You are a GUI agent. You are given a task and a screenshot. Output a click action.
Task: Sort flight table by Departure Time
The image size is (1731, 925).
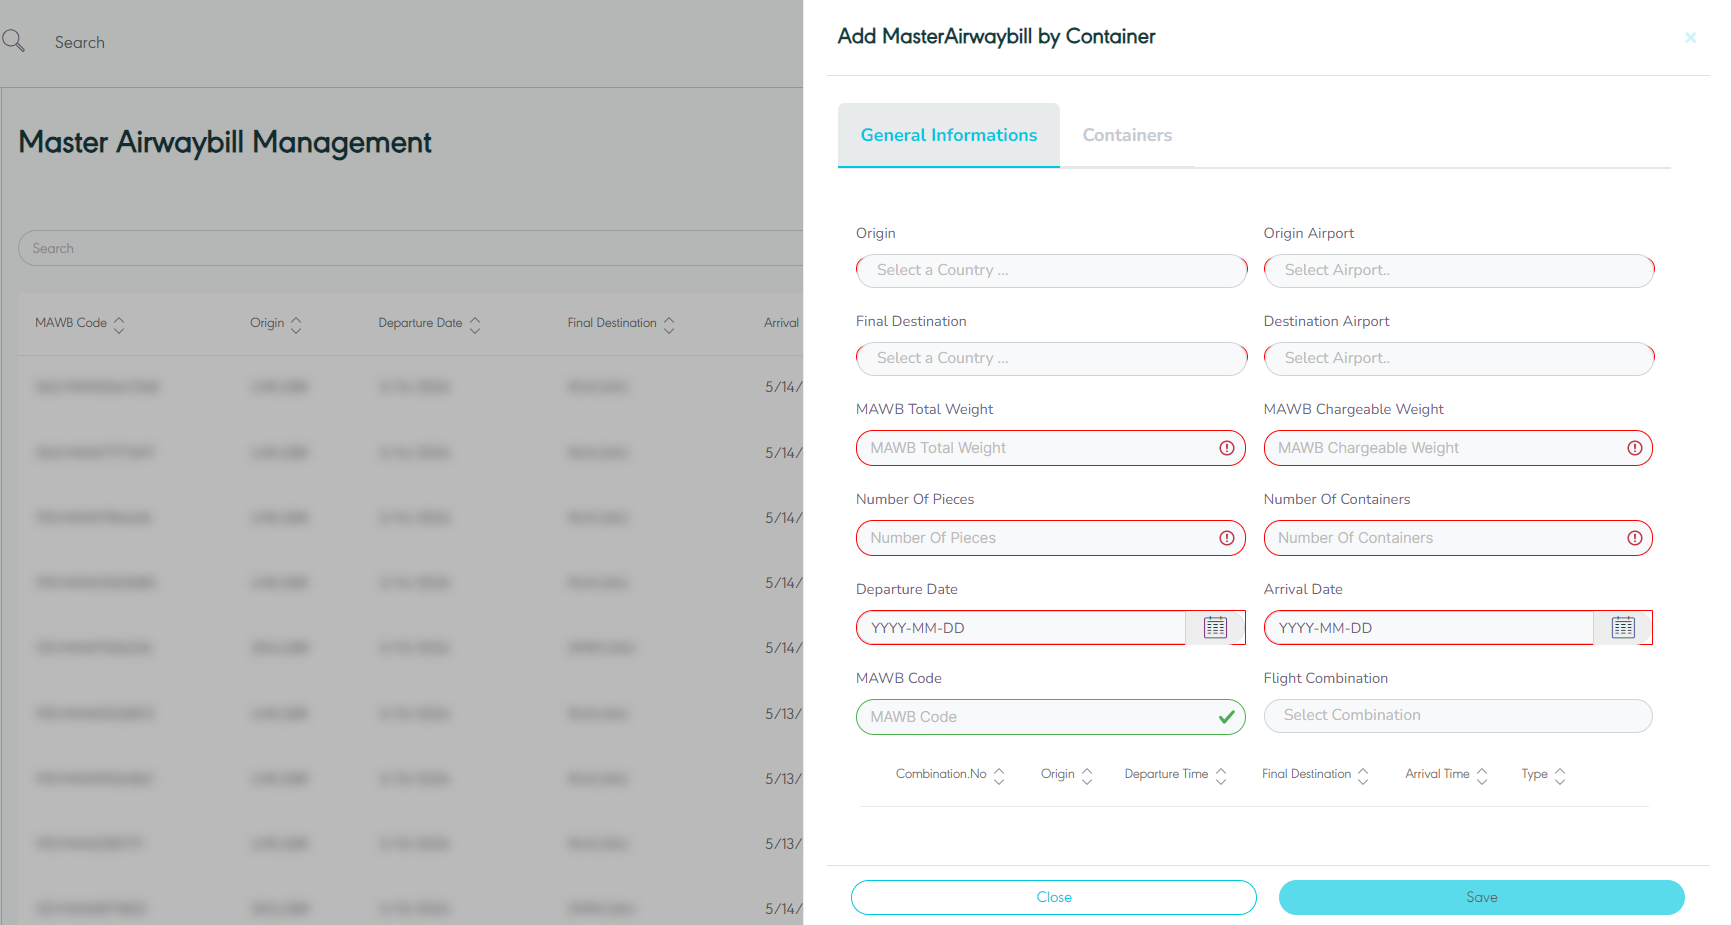click(1220, 776)
